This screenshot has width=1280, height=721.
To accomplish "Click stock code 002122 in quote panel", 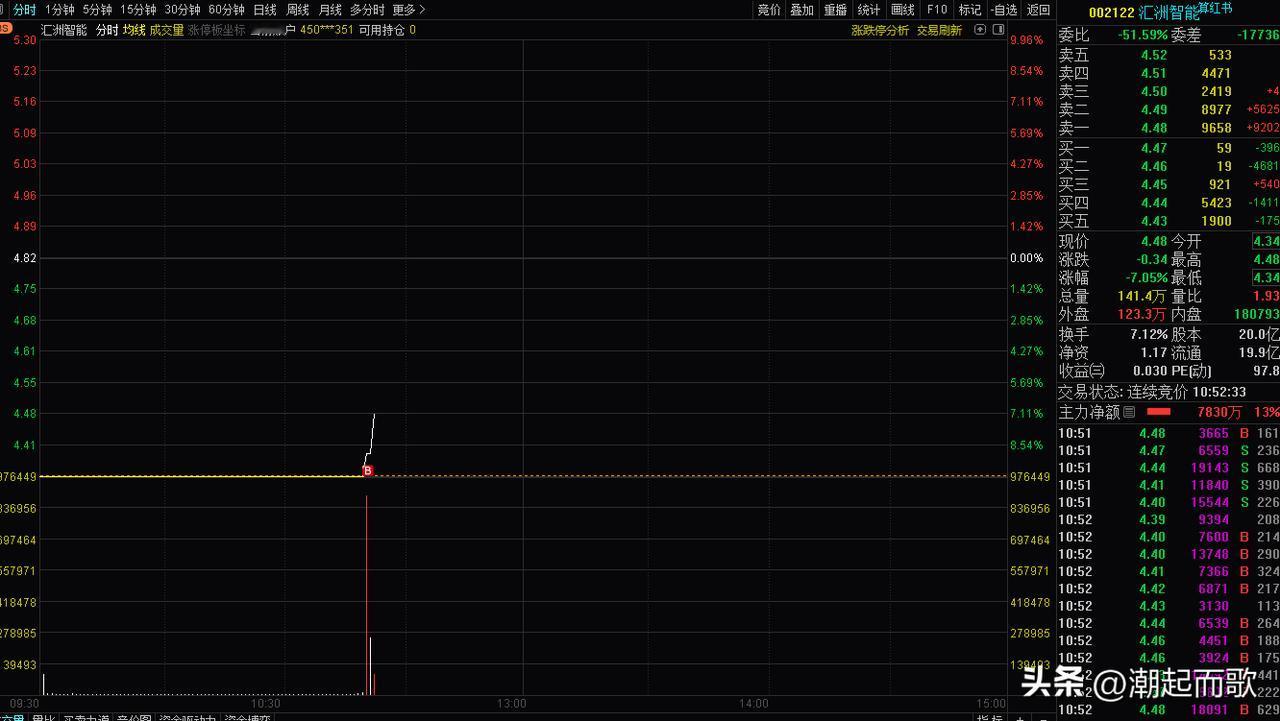I will pos(1111,12).
